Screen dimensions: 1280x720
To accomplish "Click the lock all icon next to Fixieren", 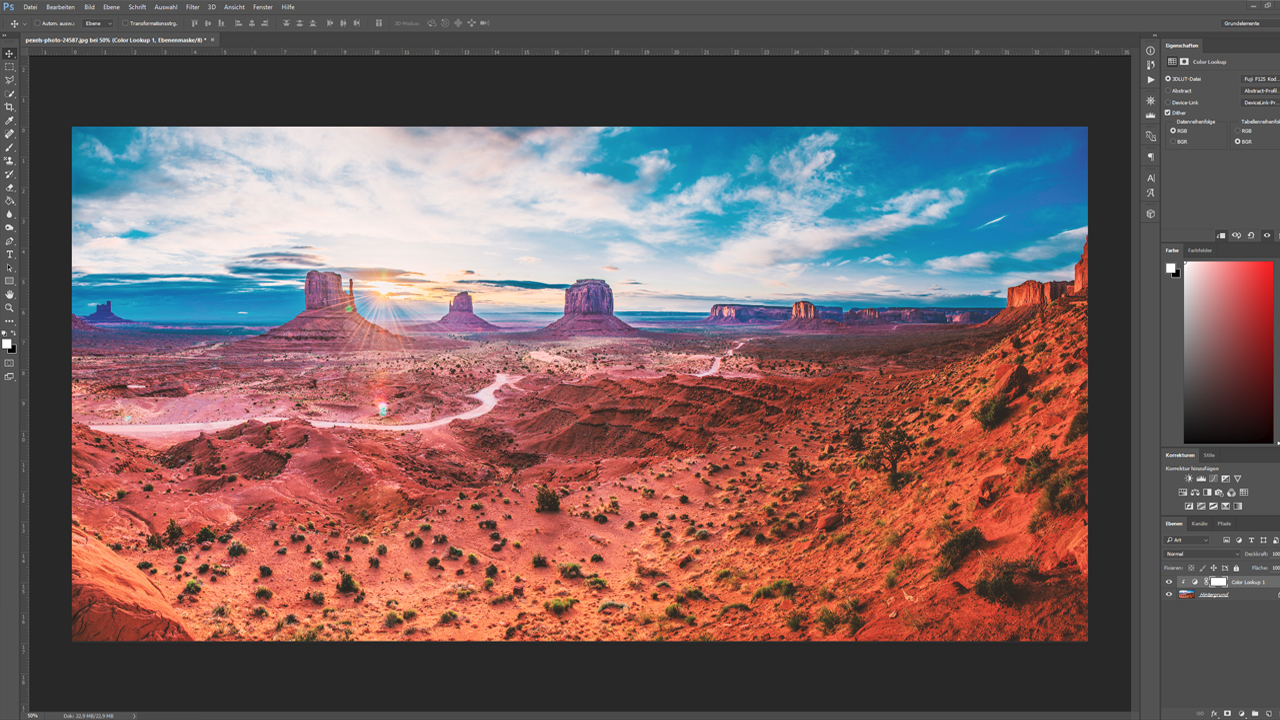I will pyautogui.click(x=1236, y=568).
